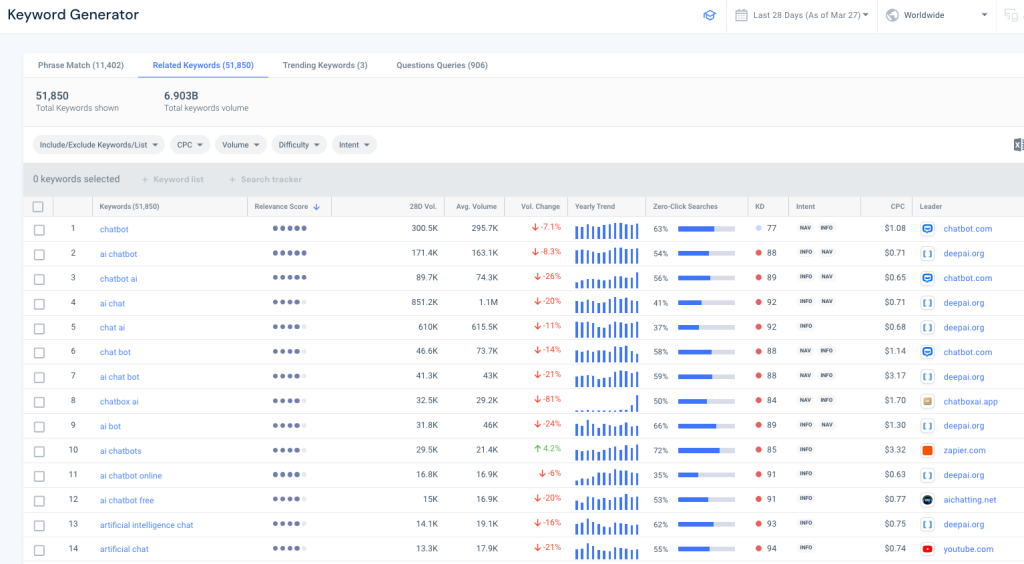Open the Include/Exclude Keywords/List filter
This screenshot has width=1024, height=564.
[x=99, y=145]
